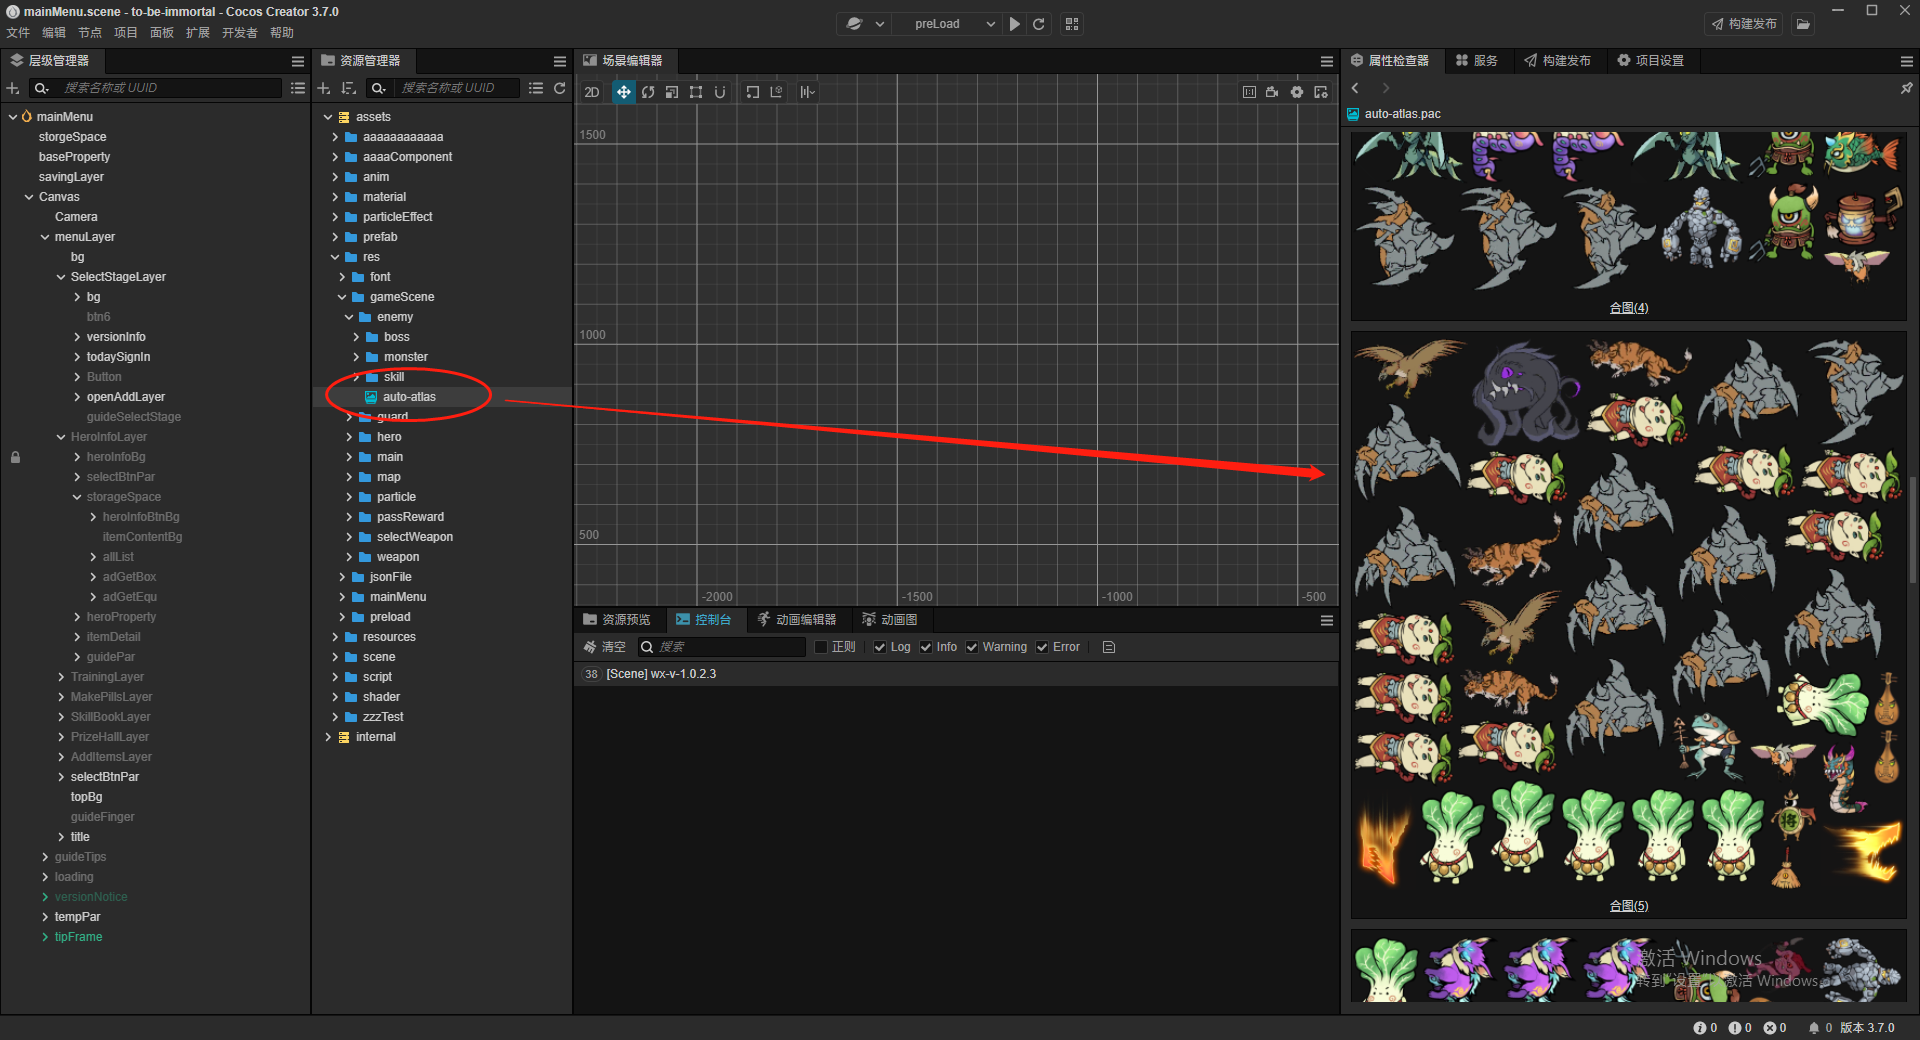Select the Rotate tool in scene toolbar
Viewport: 1920px width, 1040px height.
648,92
